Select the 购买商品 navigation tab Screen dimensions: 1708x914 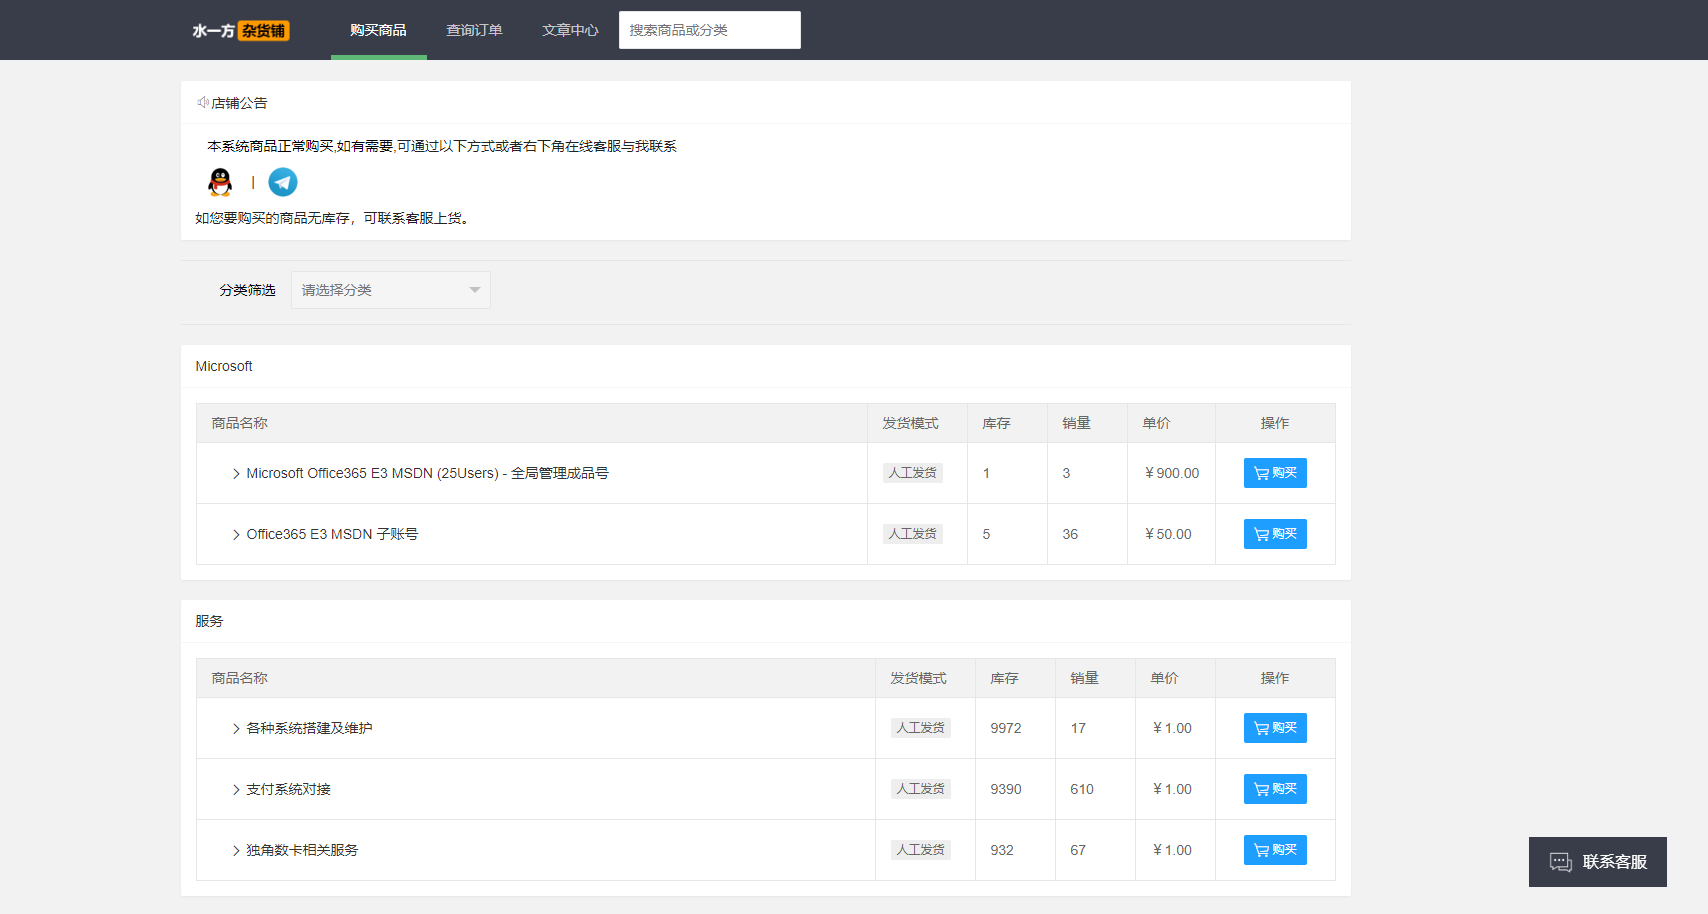pyautogui.click(x=378, y=30)
